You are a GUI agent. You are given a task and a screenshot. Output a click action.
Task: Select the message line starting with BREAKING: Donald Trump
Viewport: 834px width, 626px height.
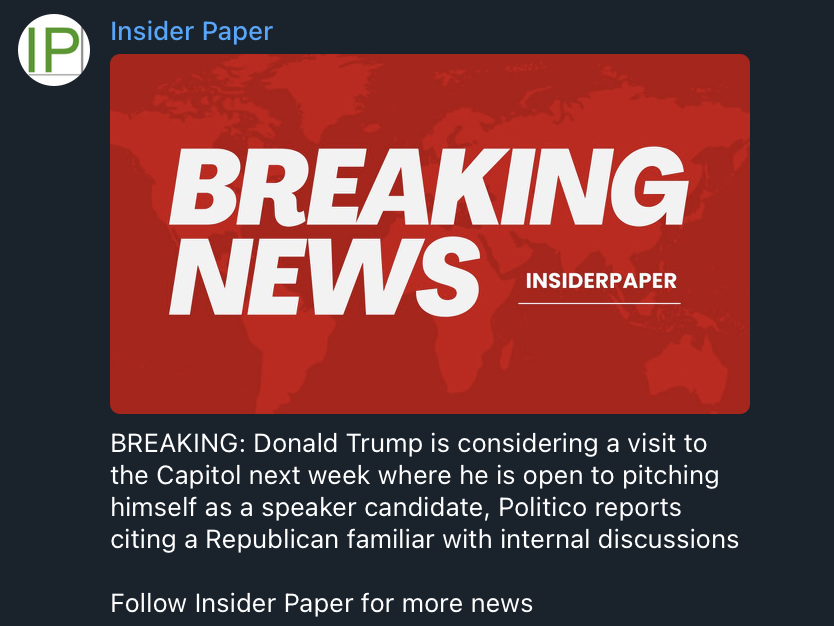point(408,444)
